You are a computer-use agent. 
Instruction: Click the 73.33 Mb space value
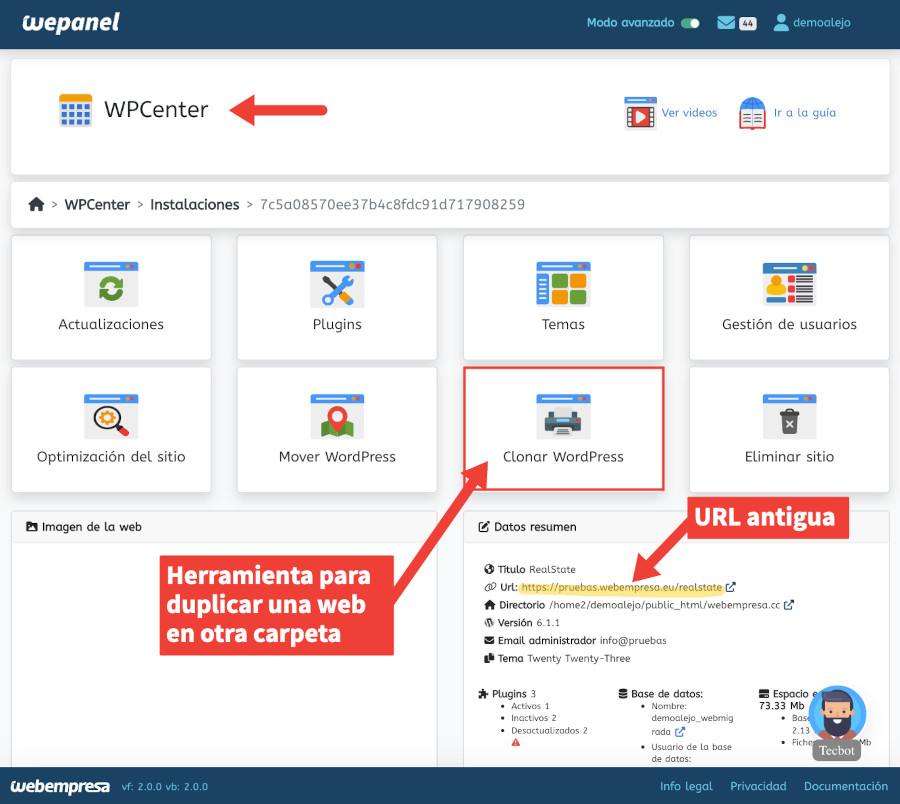[x=781, y=706]
